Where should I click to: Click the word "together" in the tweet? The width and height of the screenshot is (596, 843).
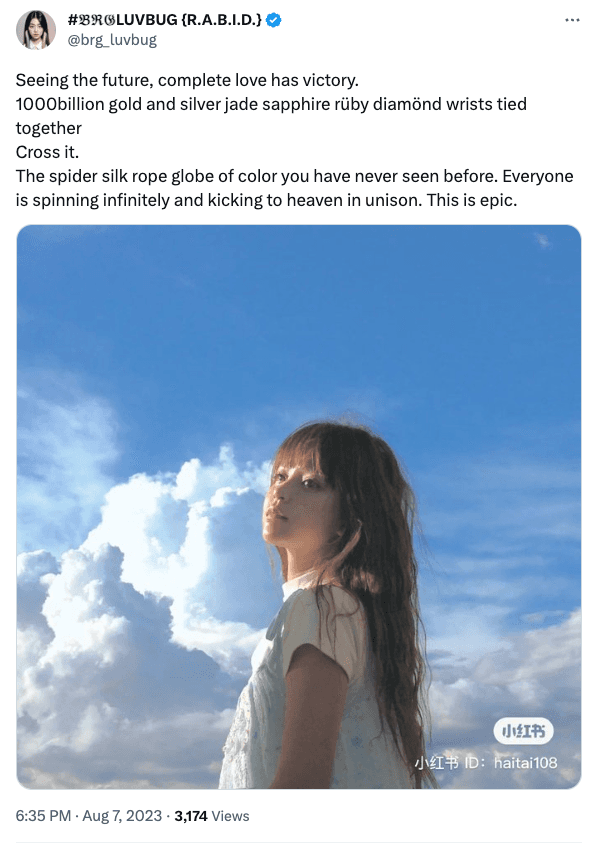[x=48, y=128]
